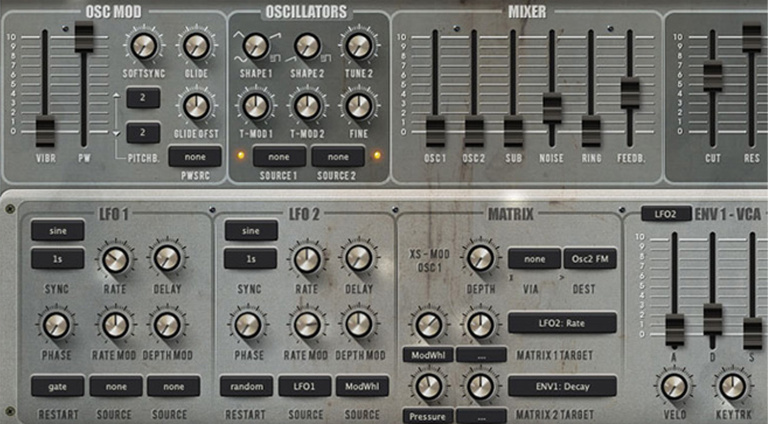Image resolution: width=768 pixels, height=424 pixels.
Task: Toggle the LFO2 button next to ENV1 - VCA
Action: point(665,213)
